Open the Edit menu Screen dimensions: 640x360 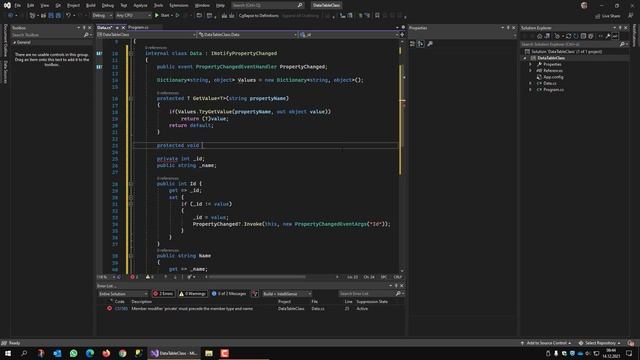(31, 6)
